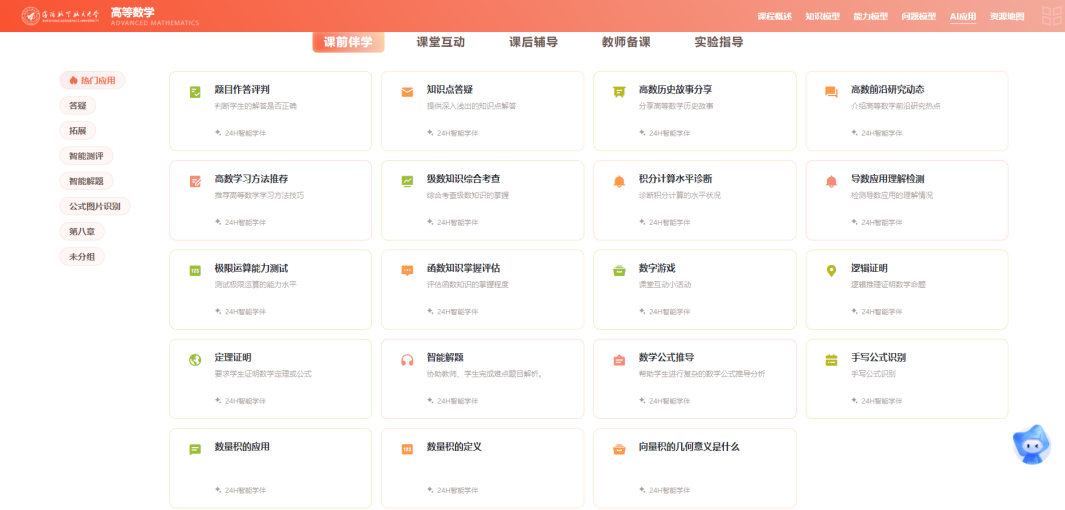Select the 拓展 category filter

click(77, 130)
